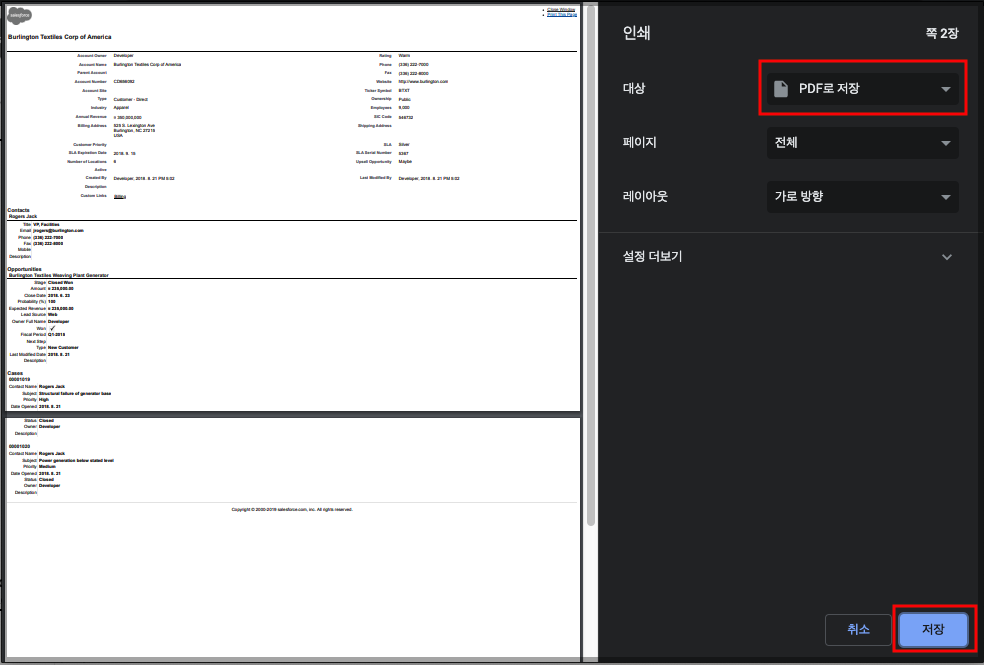Click the Won checkmark in Opportunities
The height and width of the screenshot is (665, 984).
point(52,328)
